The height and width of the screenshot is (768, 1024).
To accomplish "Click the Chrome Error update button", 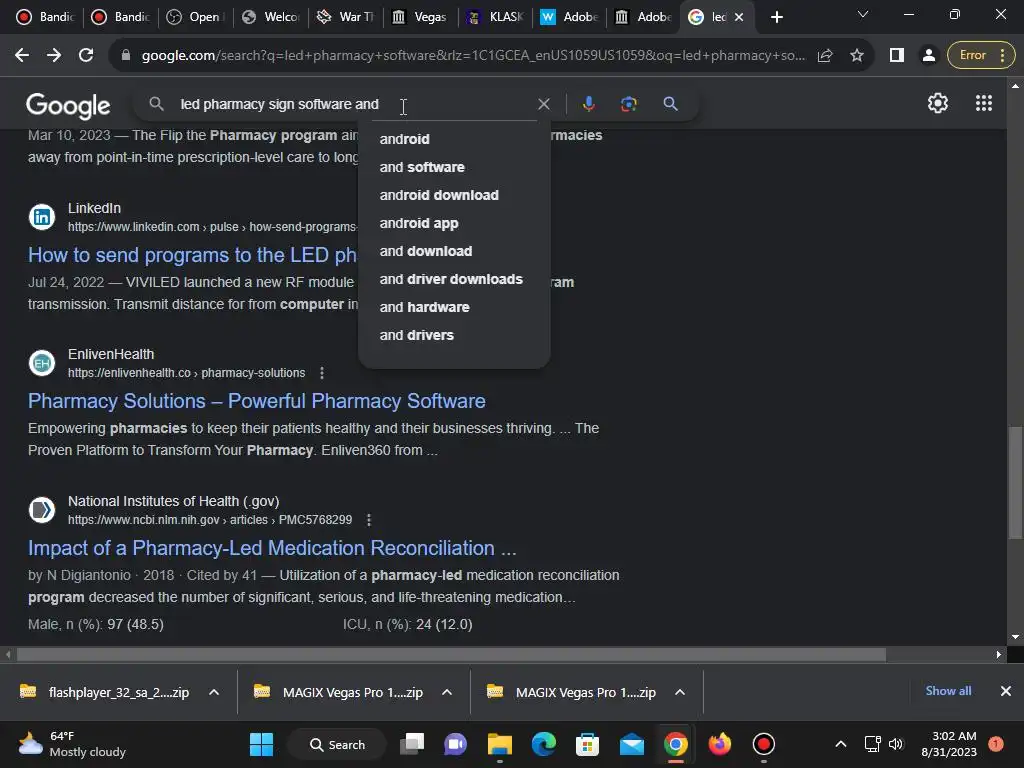I will click(x=981, y=56).
